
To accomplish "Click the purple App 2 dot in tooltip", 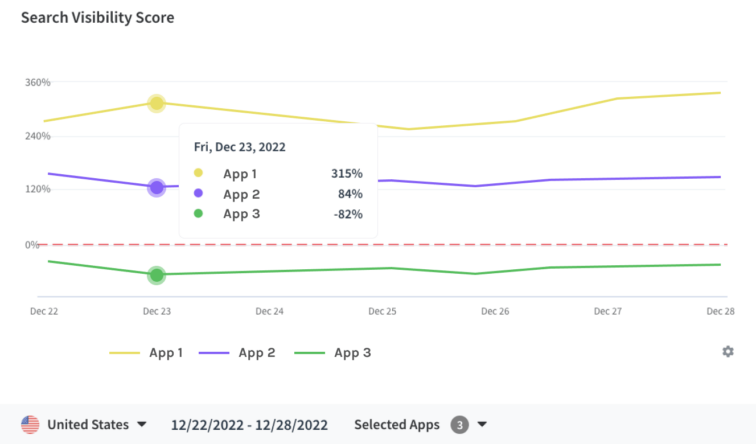I will [x=198, y=193].
